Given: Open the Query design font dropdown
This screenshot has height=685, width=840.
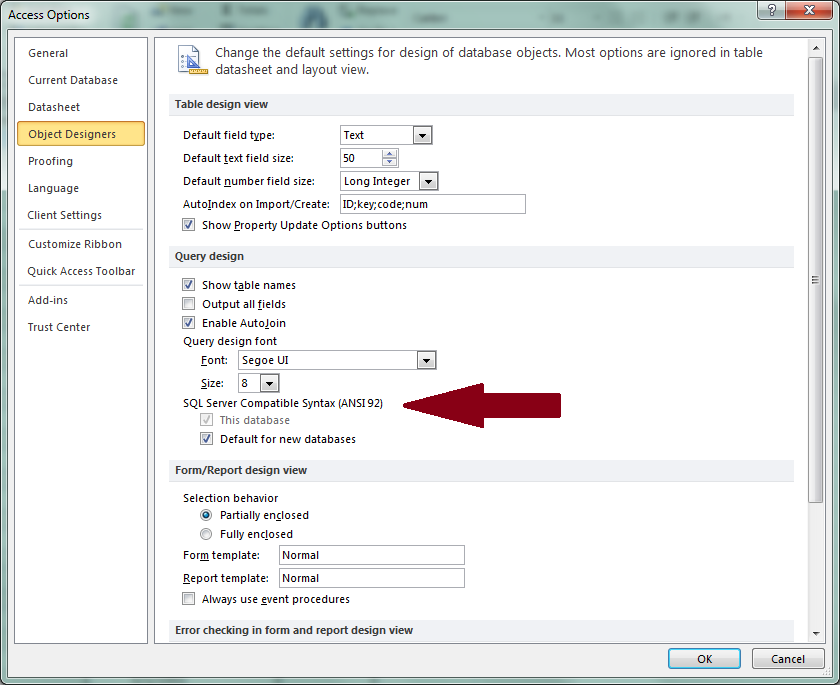Looking at the screenshot, I should [x=425, y=360].
